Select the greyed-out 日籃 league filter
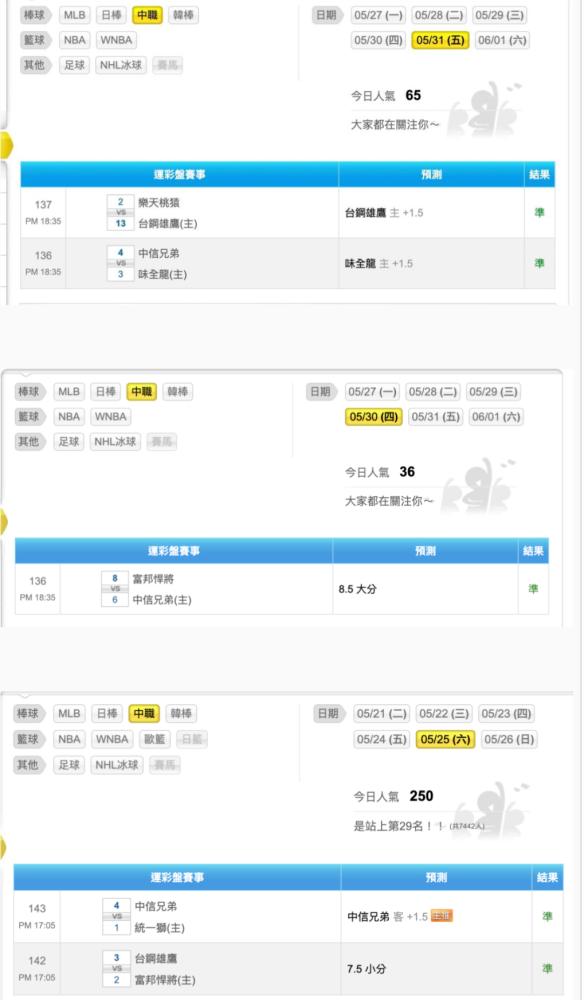Viewport: 588px width, 1000px height. point(191,739)
